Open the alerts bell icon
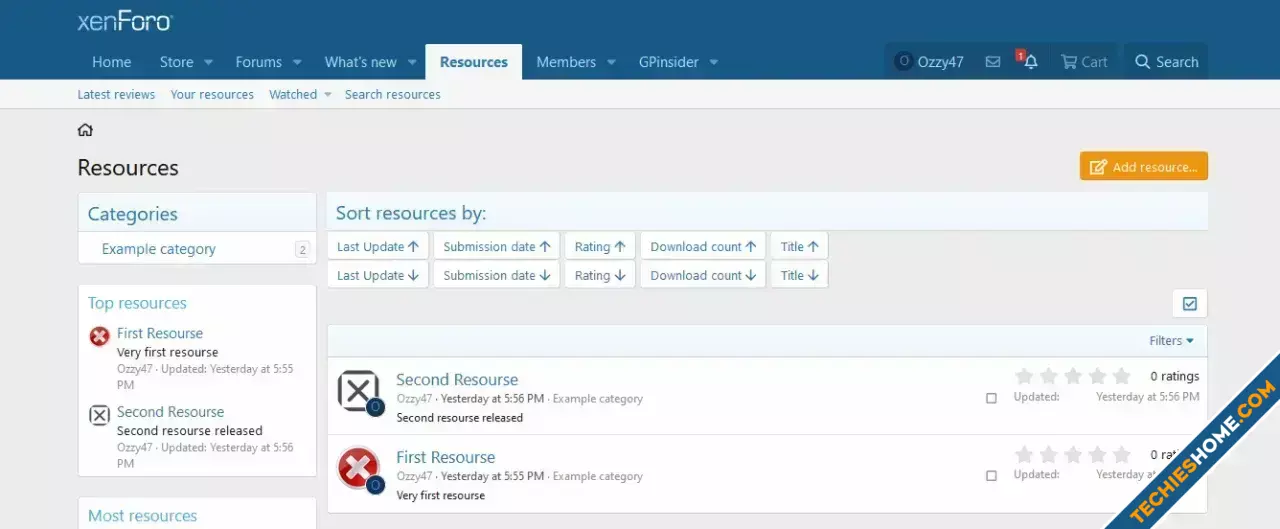 [1030, 62]
